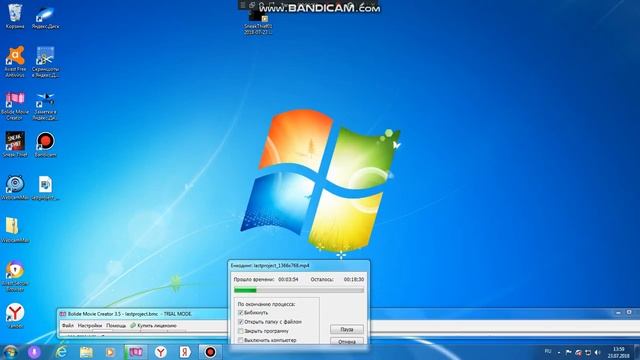
Task: Select the SneakThief video file at the top of the desktop
Action: point(258,22)
